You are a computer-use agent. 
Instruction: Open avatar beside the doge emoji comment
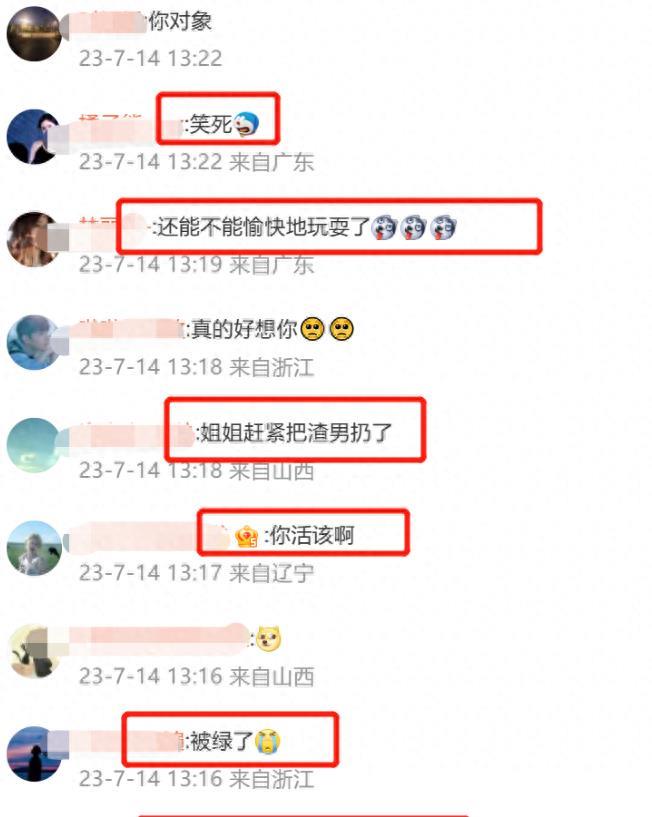(x=34, y=651)
